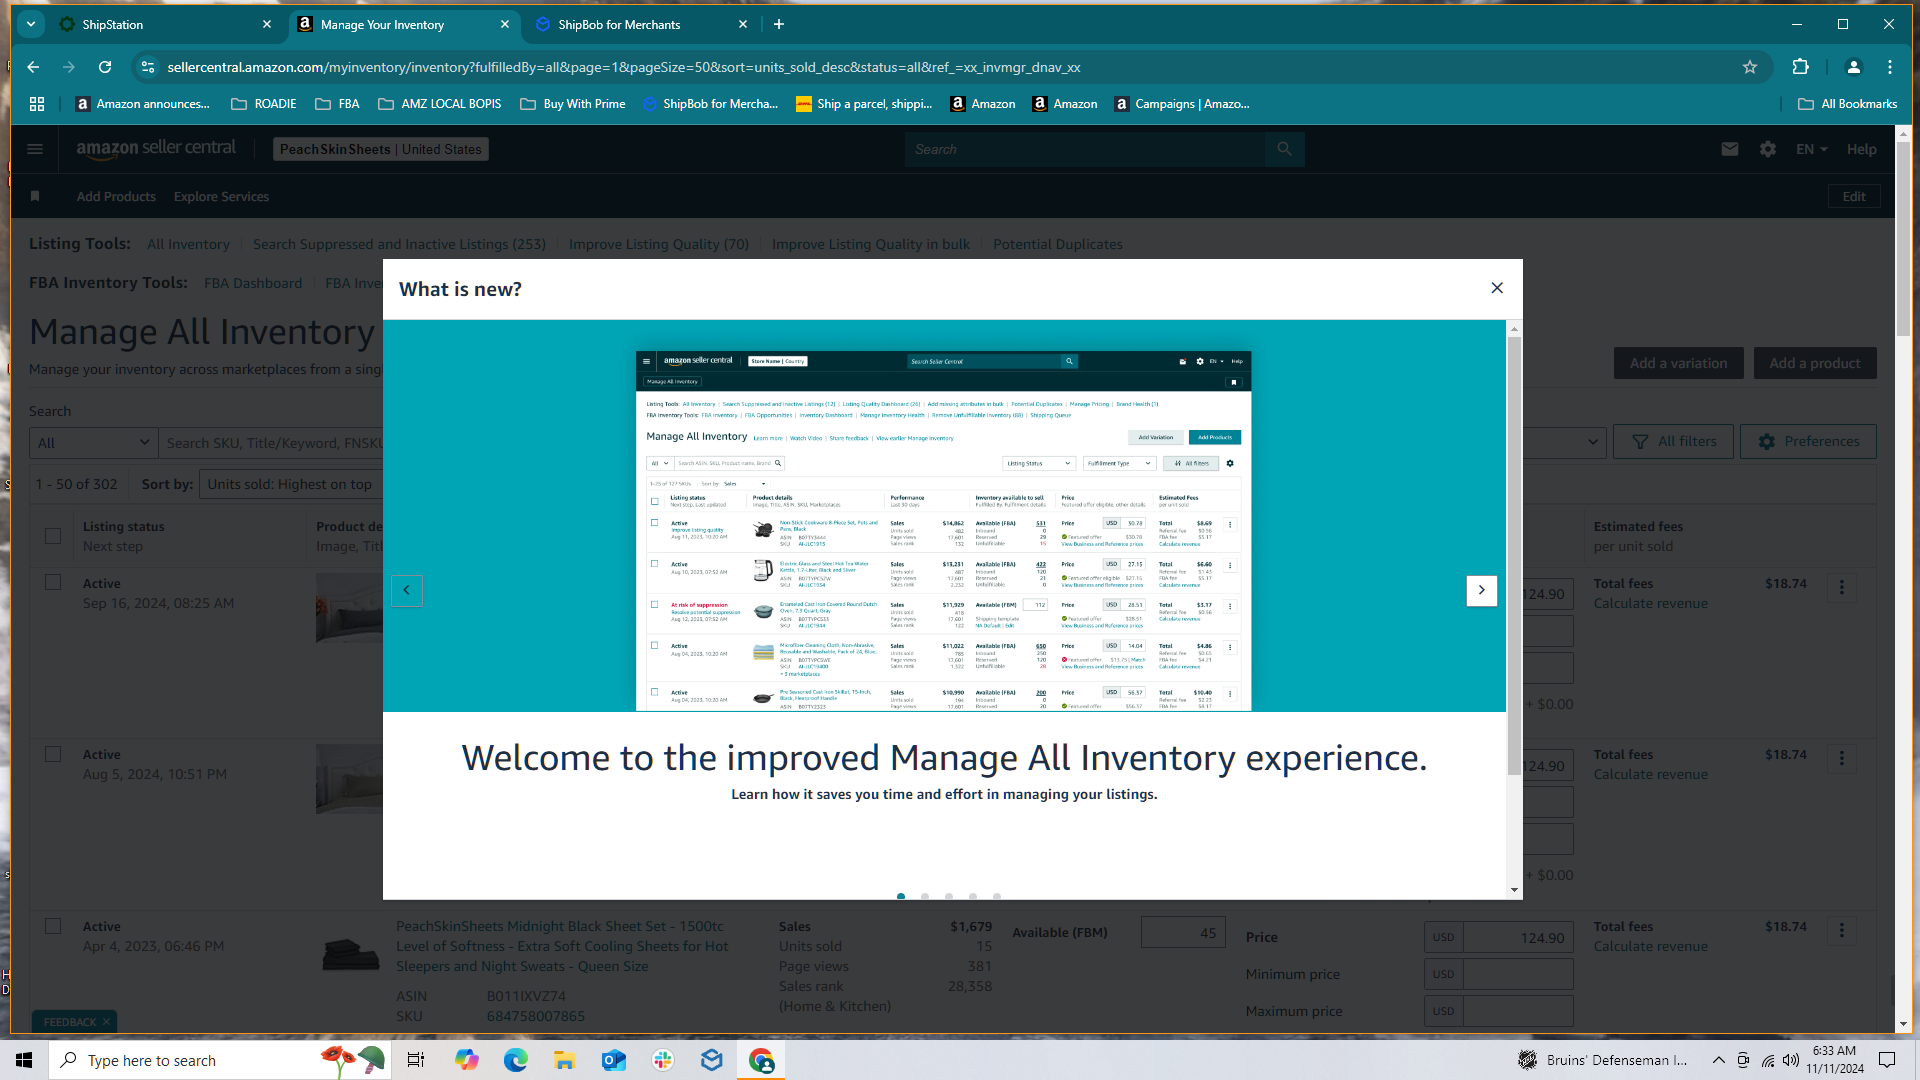The image size is (1920, 1080).
Task: Expand the All search scope dropdown
Action: tap(93, 442)
